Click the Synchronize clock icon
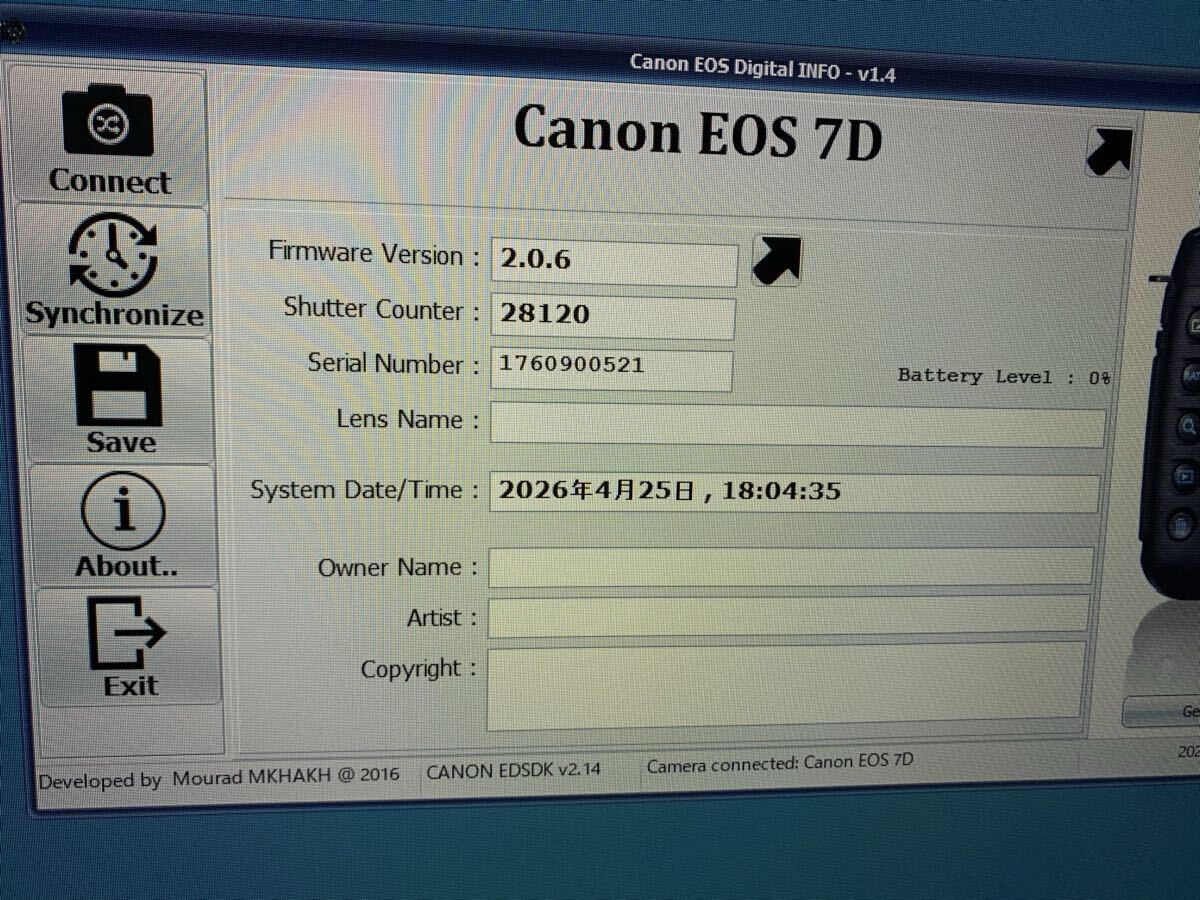The height and width of the screenshot is (900, 1200). 112,254
